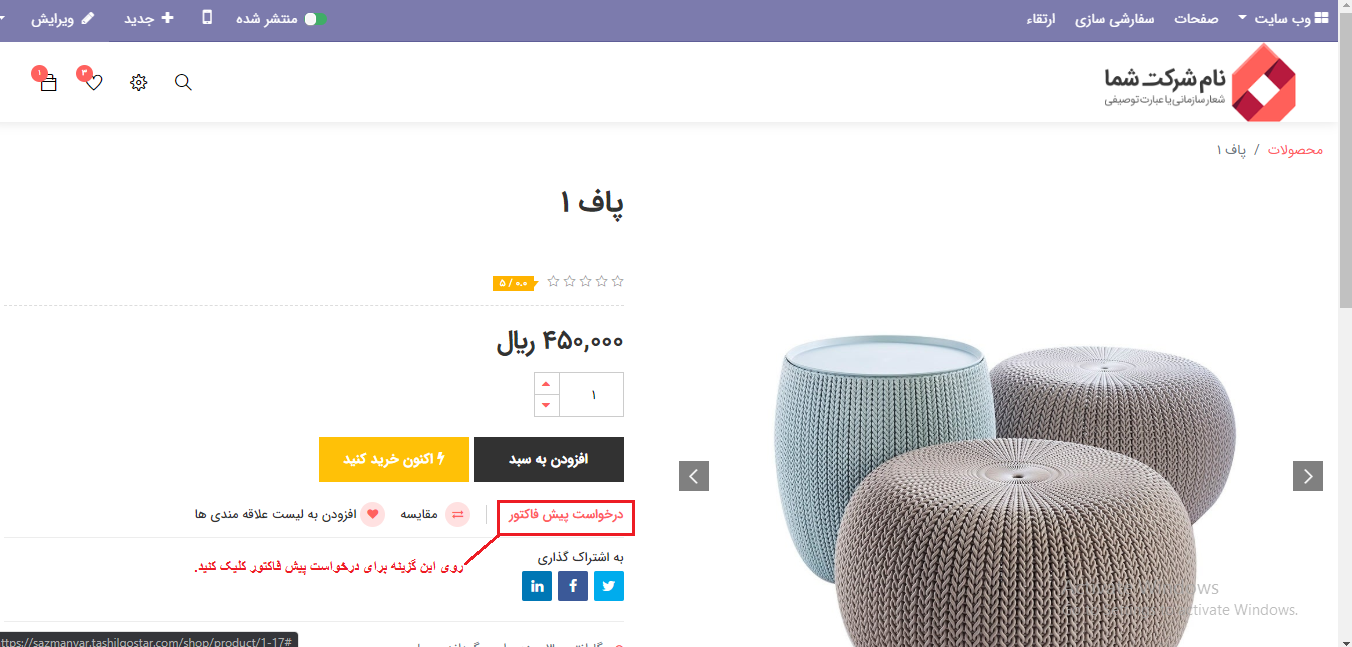Click the five-star product rating
This screenshot has height=647, width=1352.
pos(585,282)
